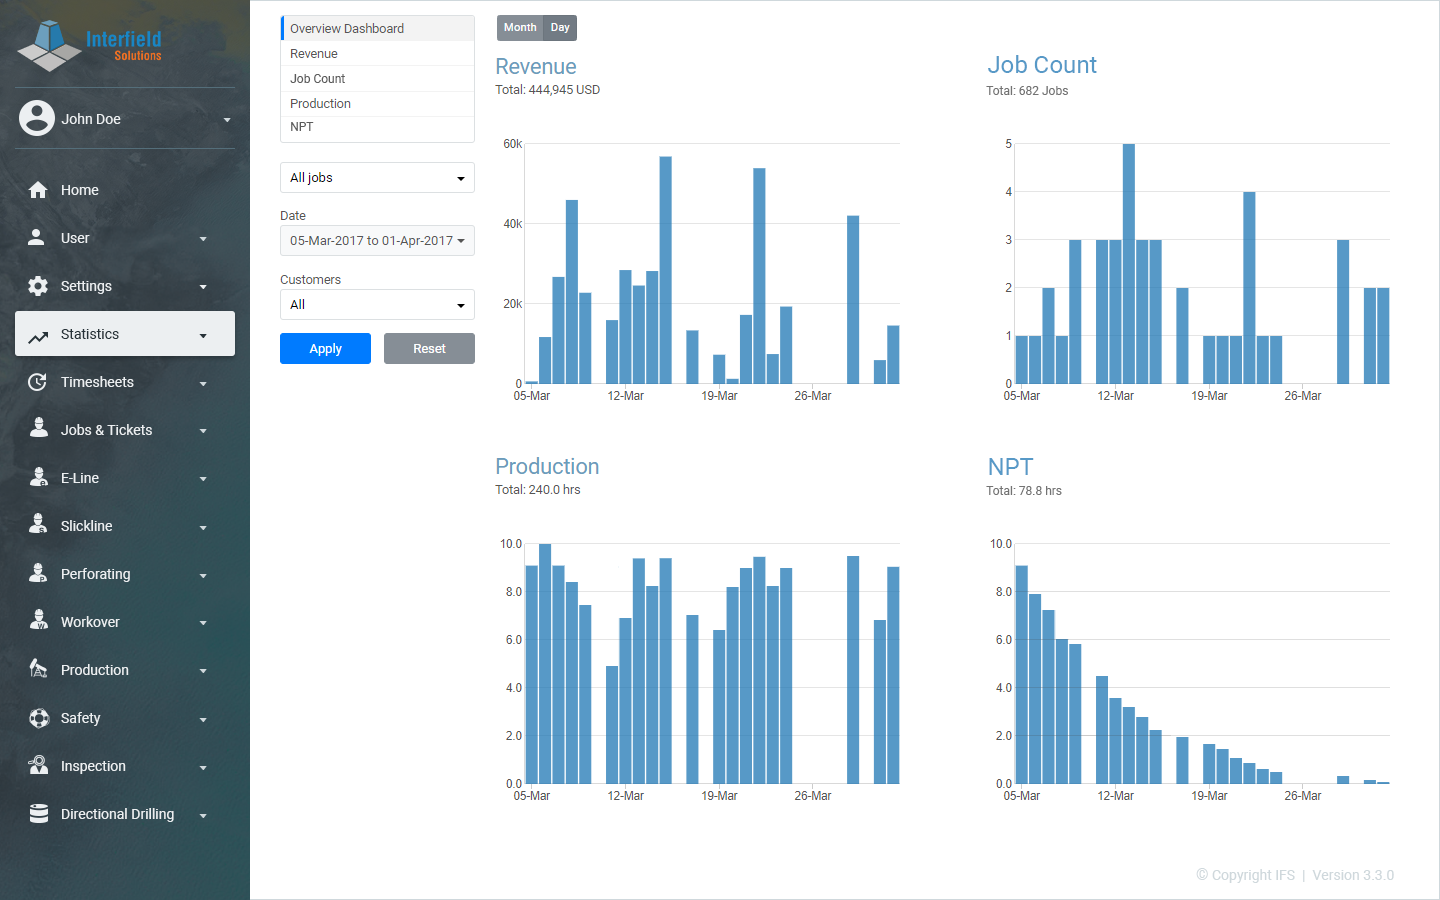
Task: Click the Total: 240.0 hrs text
Action: [x=538, y=490]
